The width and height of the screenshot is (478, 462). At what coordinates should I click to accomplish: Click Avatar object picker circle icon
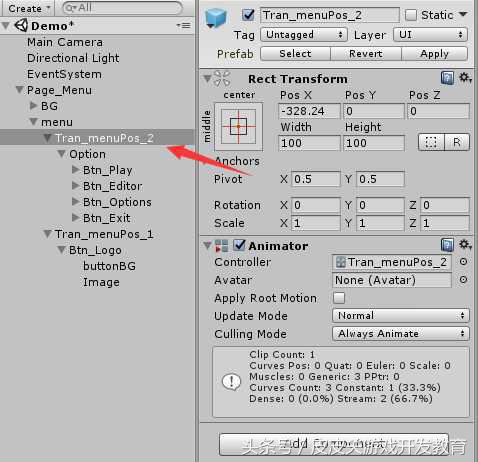[463, 280]
